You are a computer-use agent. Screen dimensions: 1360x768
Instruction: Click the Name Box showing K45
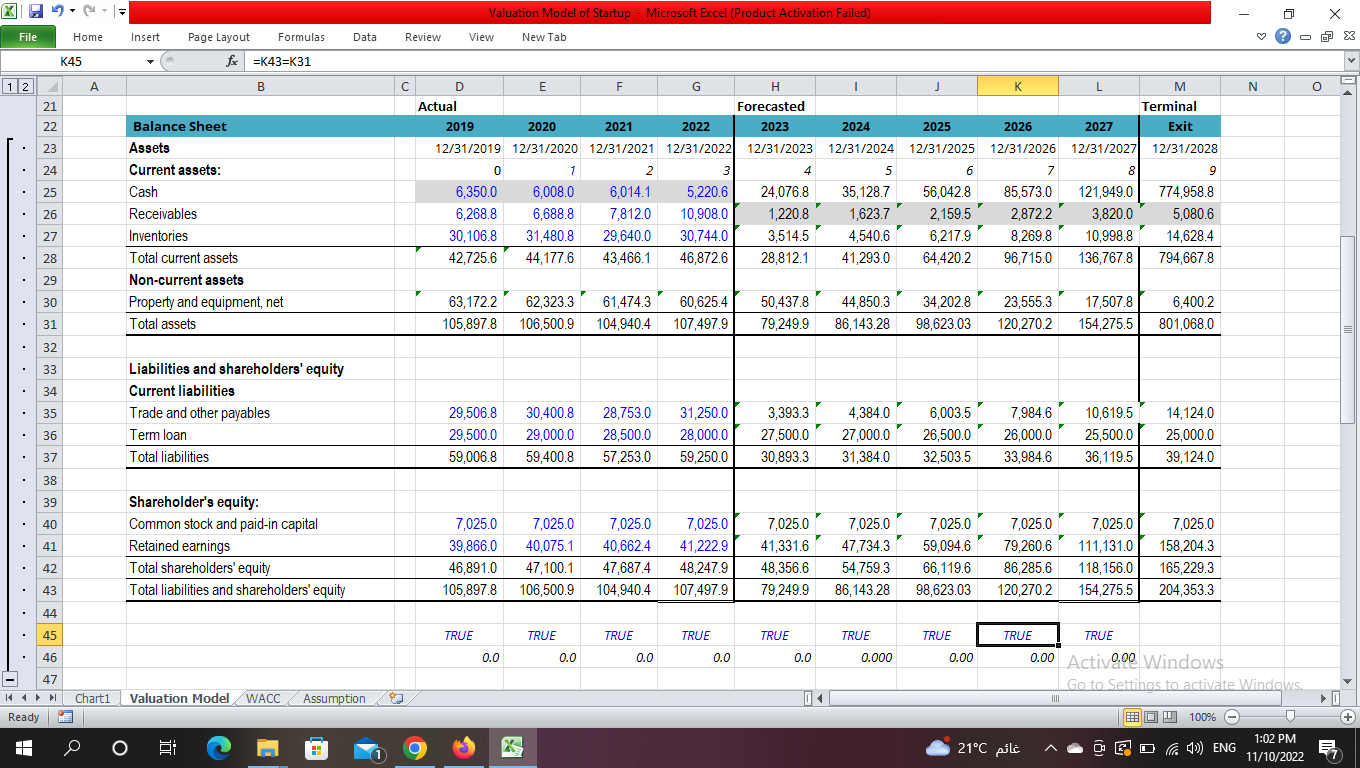point(73,61)
